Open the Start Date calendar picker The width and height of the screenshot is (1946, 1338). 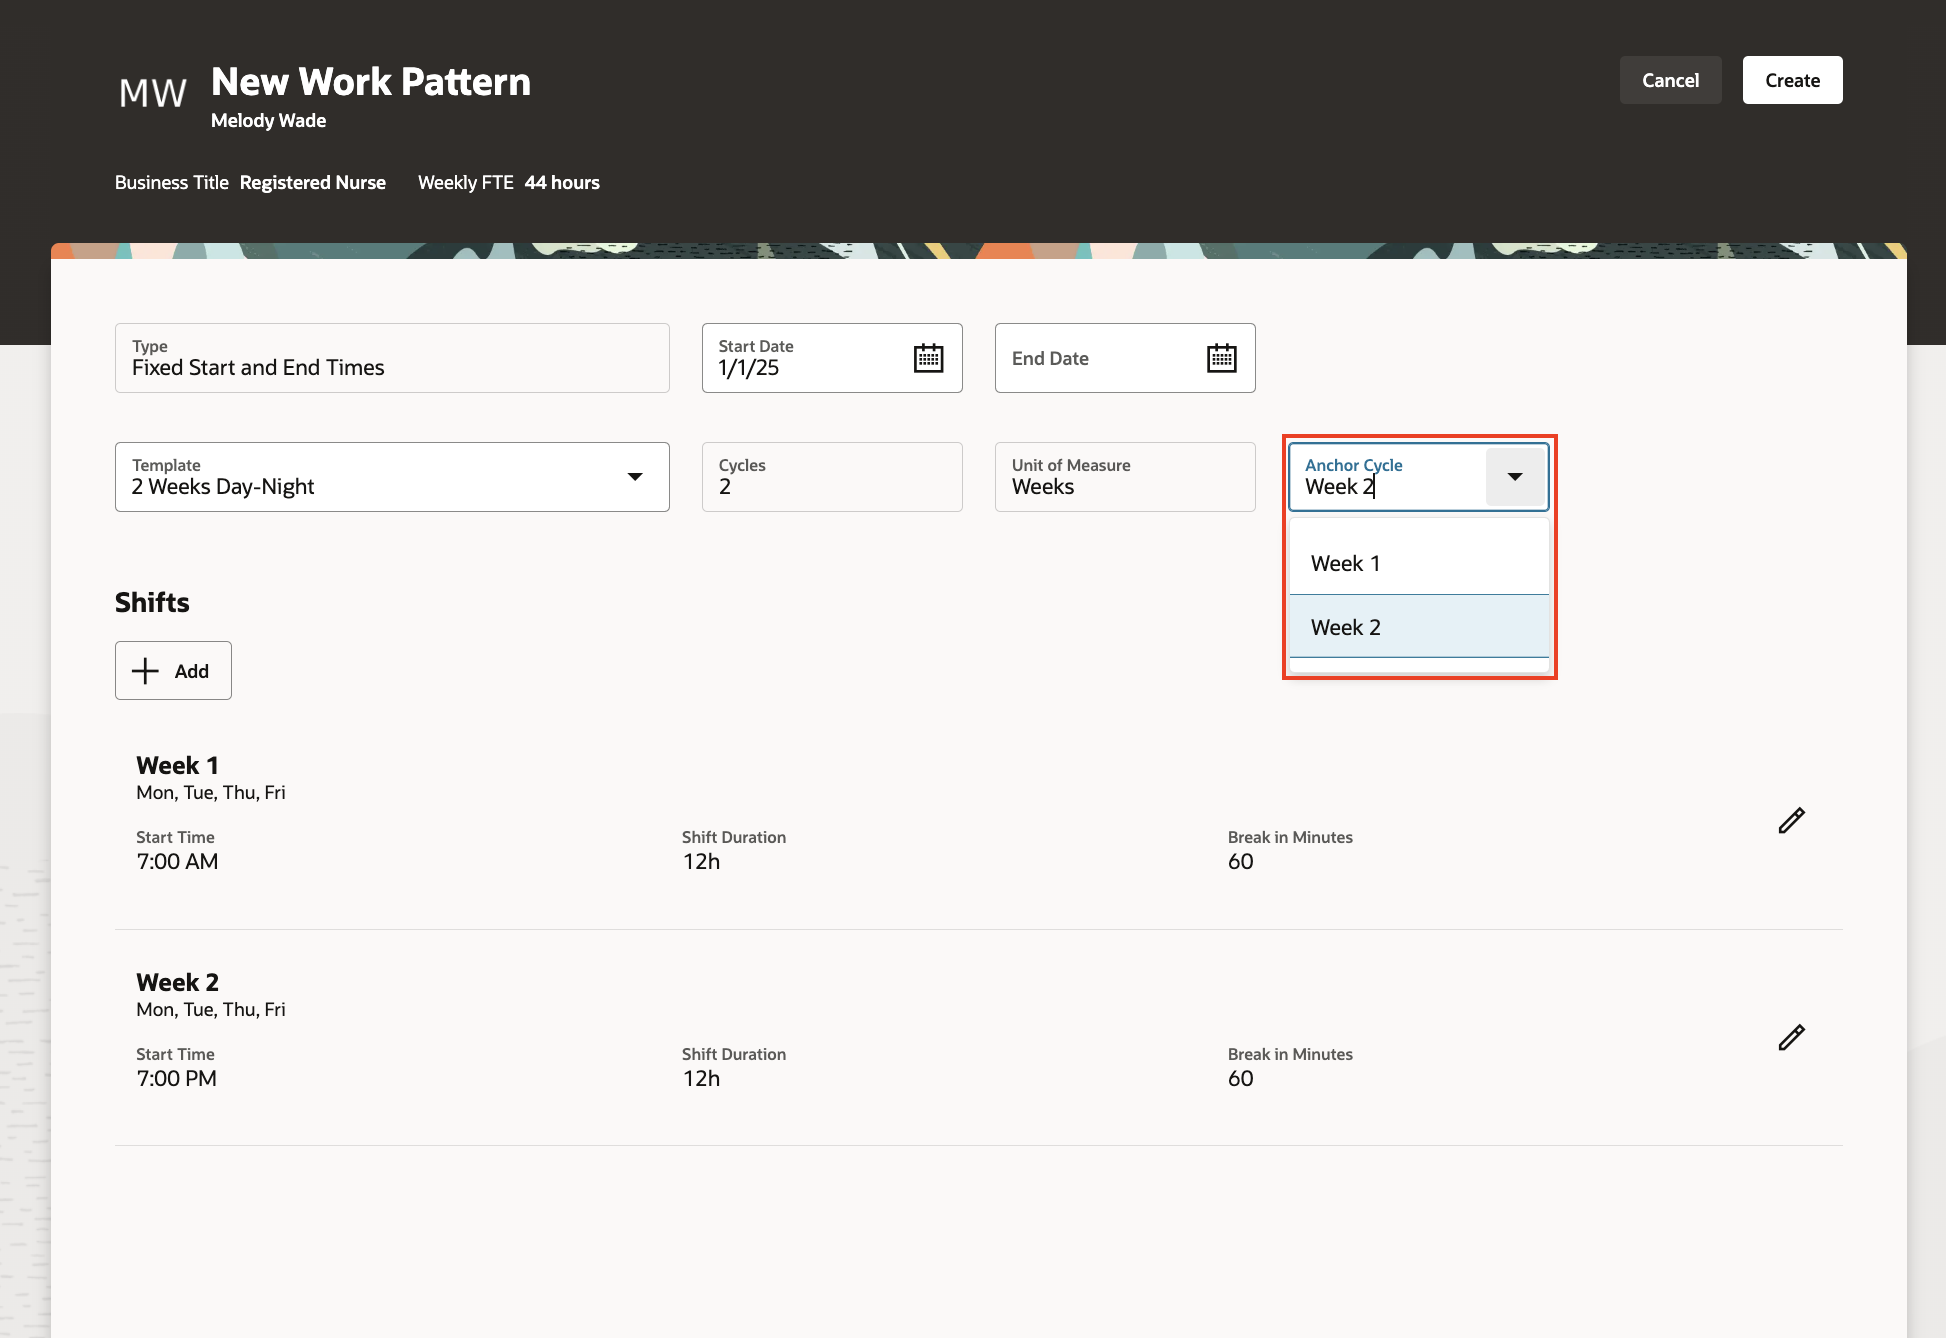point(928,358)
